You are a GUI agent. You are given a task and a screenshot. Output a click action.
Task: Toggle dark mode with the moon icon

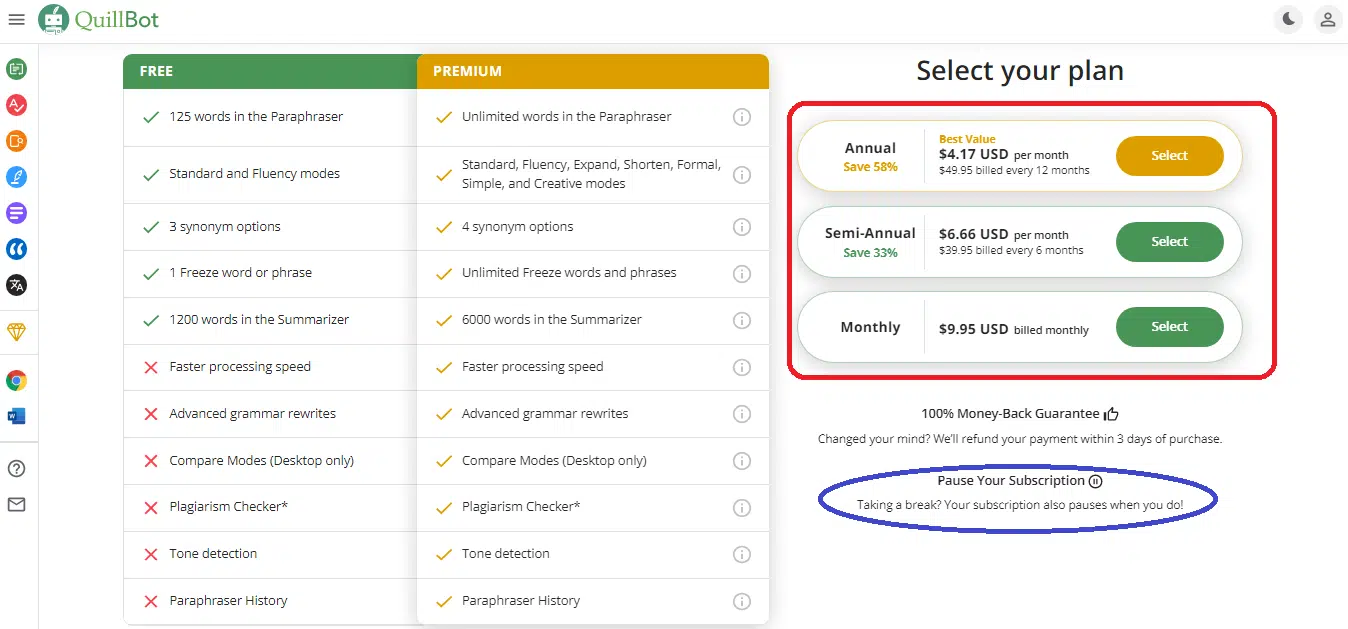coord(1288,19)
